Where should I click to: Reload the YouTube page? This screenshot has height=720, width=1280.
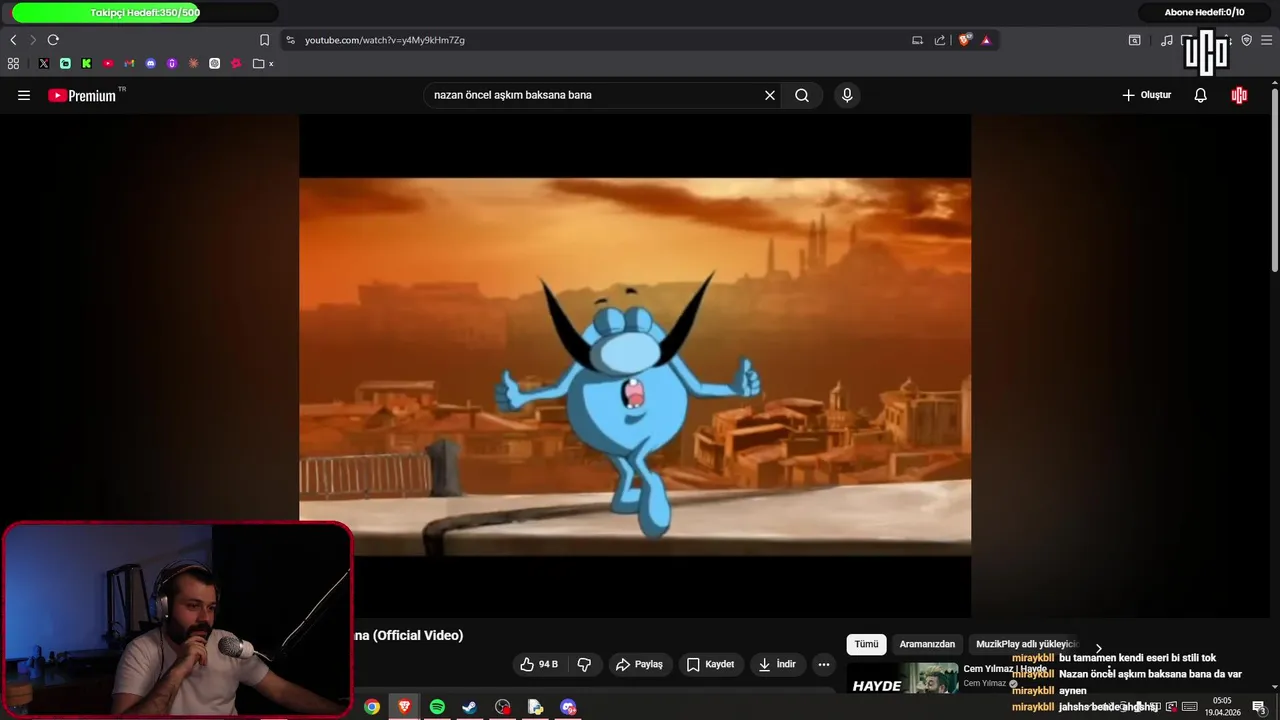tap(53, 40)
